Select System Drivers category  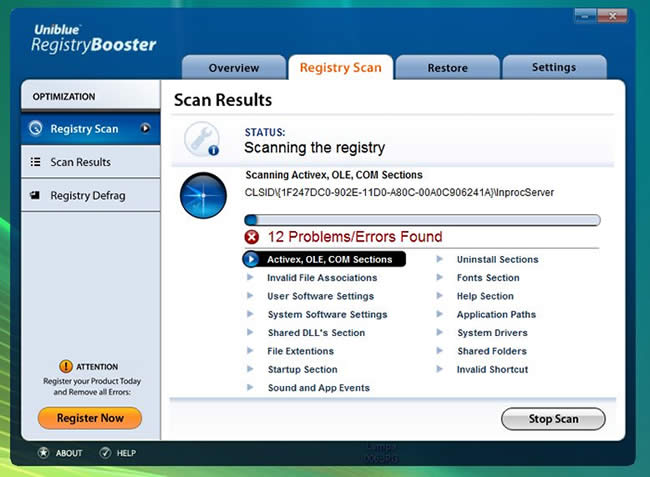(492, 333)
